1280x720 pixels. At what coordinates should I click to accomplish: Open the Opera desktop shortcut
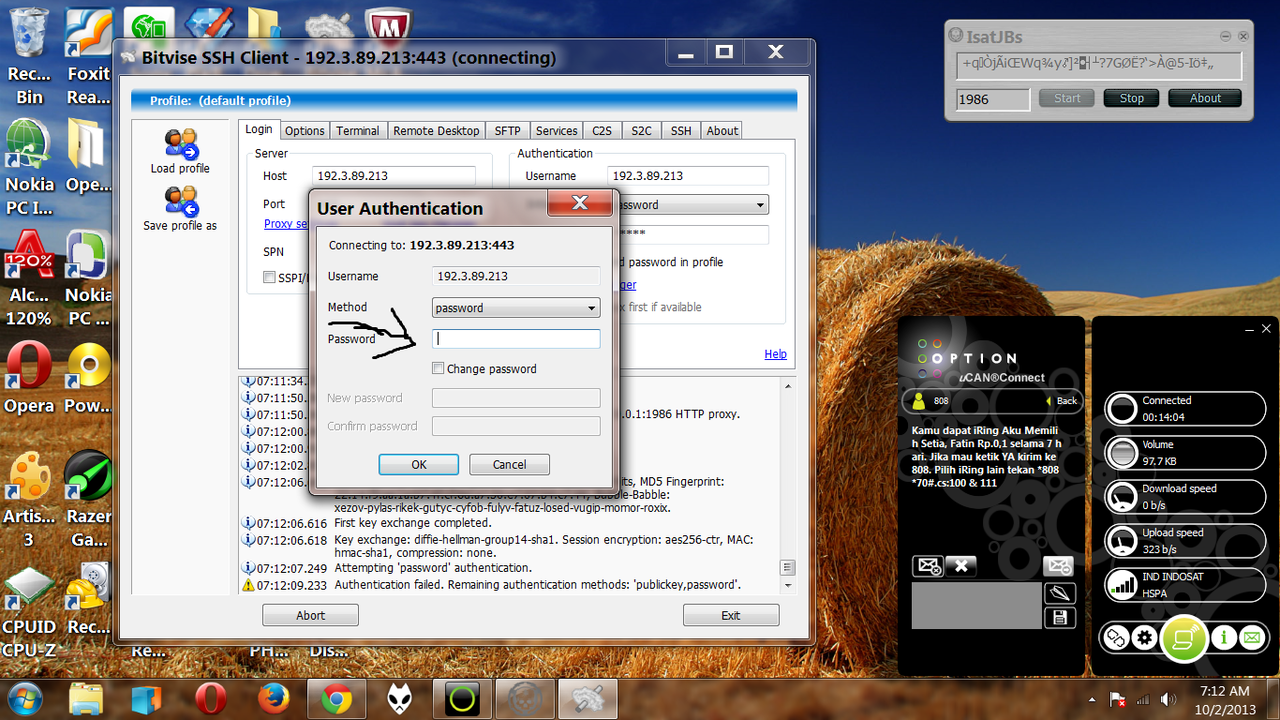[29, 378]
